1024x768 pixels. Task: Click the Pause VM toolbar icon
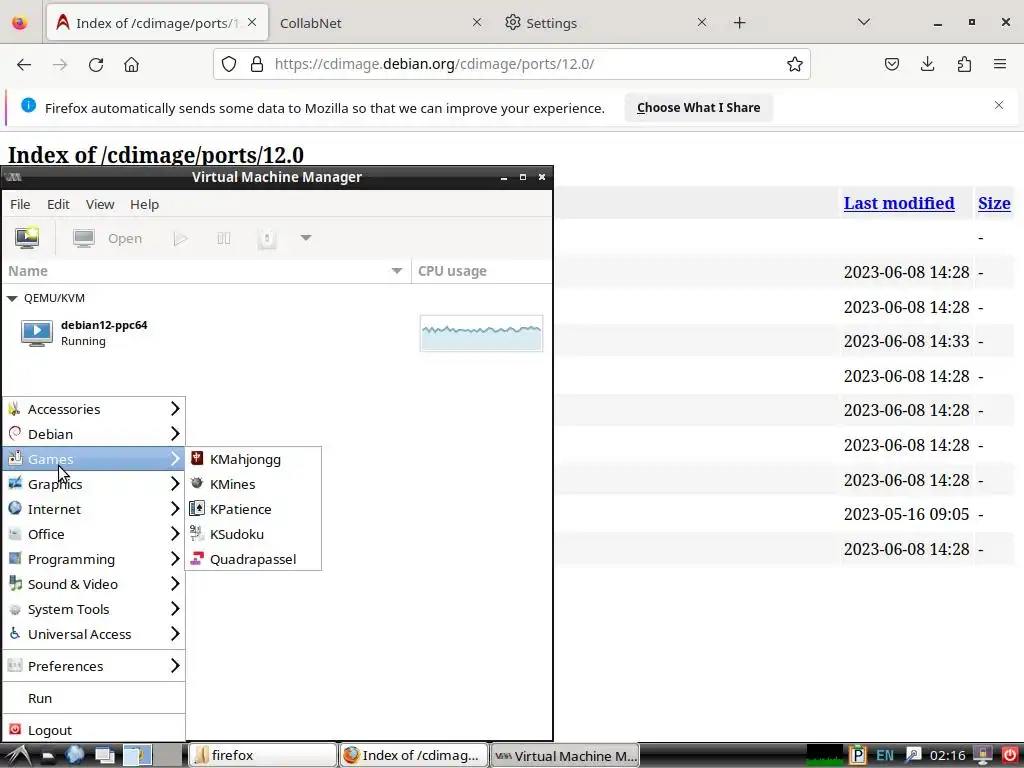pyautogui.click(x=223, y=238)
